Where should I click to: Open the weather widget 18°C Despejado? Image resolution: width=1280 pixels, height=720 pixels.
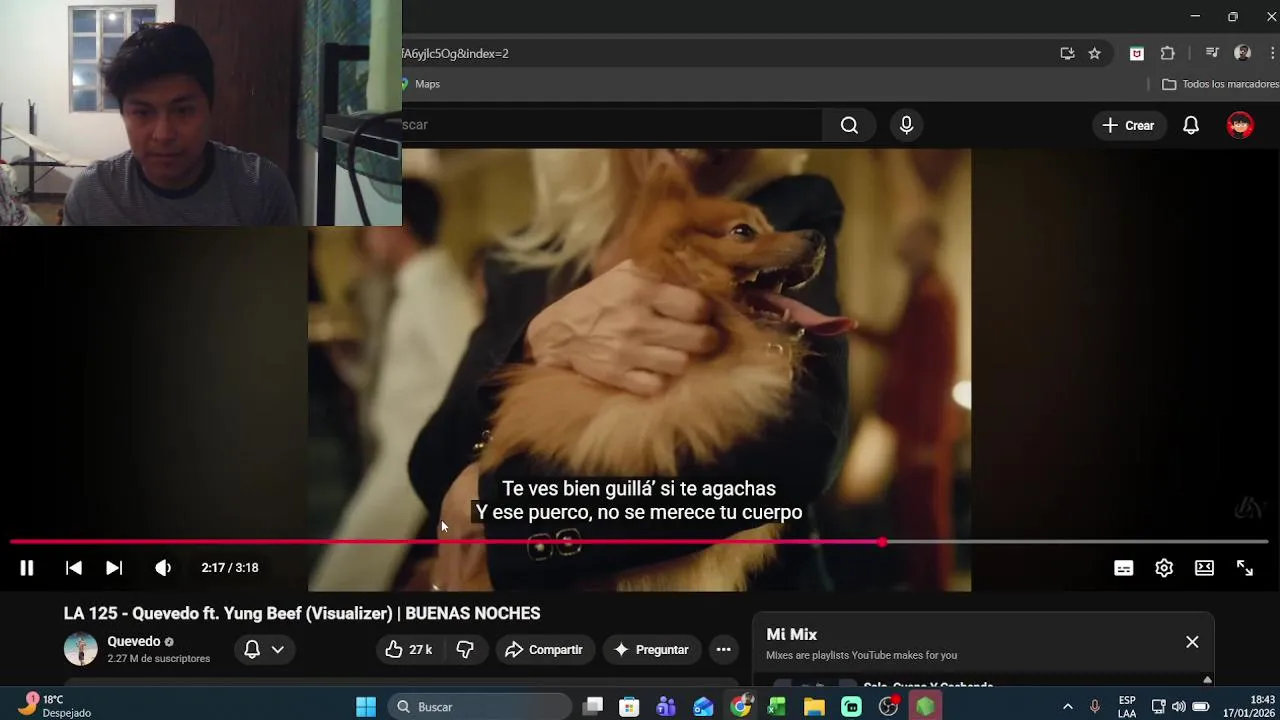coord(55,707)
